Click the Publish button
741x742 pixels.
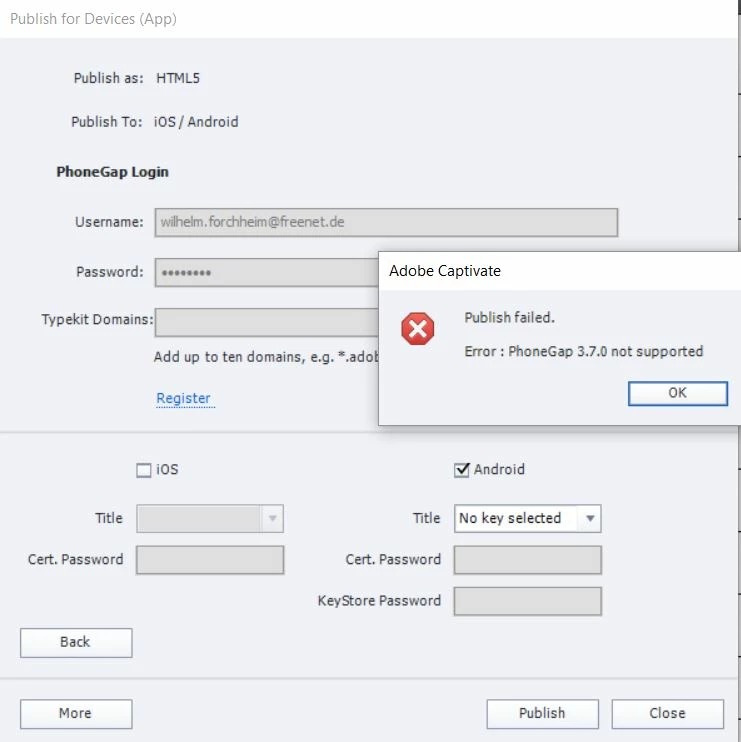(x=542, y=714)
